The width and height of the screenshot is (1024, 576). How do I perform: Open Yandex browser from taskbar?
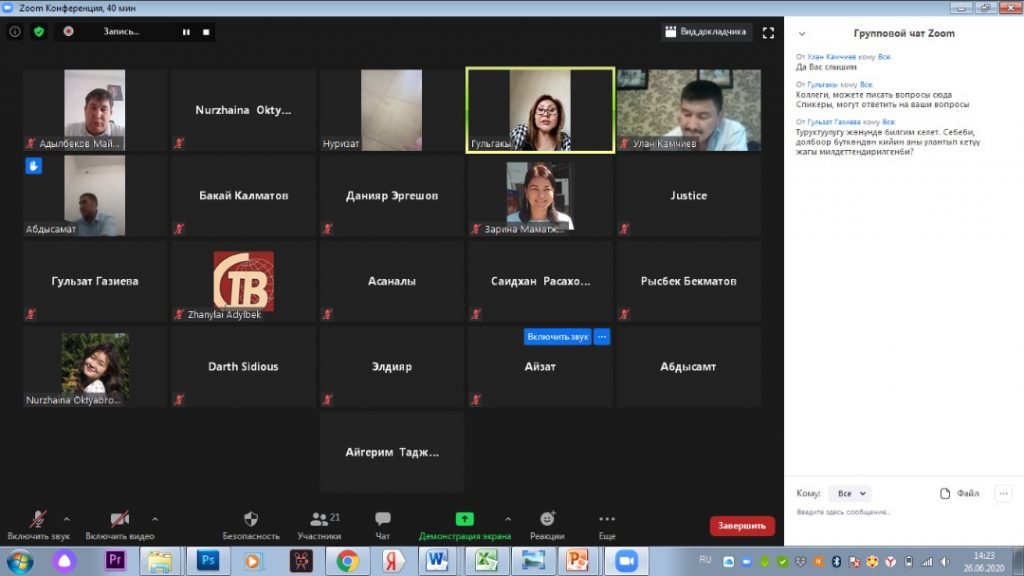[x=392, y=561]
